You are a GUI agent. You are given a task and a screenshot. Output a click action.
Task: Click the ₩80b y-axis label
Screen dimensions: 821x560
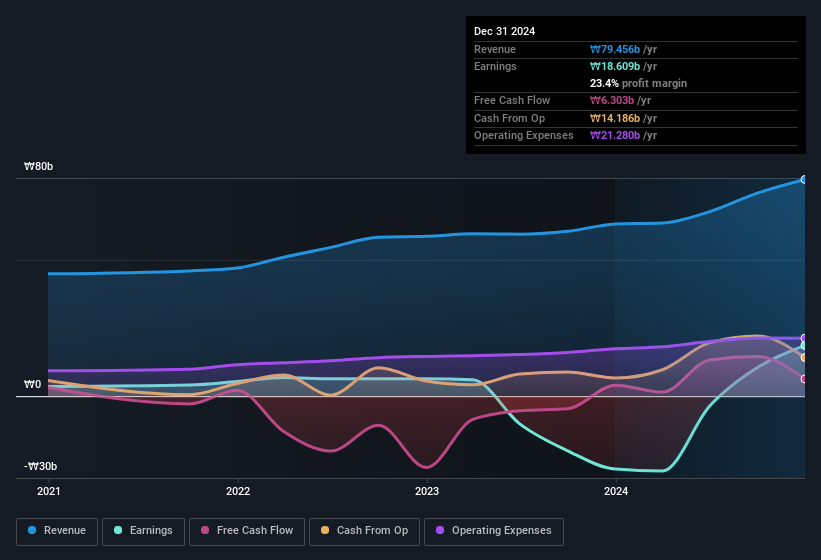(x=38, y=166)
